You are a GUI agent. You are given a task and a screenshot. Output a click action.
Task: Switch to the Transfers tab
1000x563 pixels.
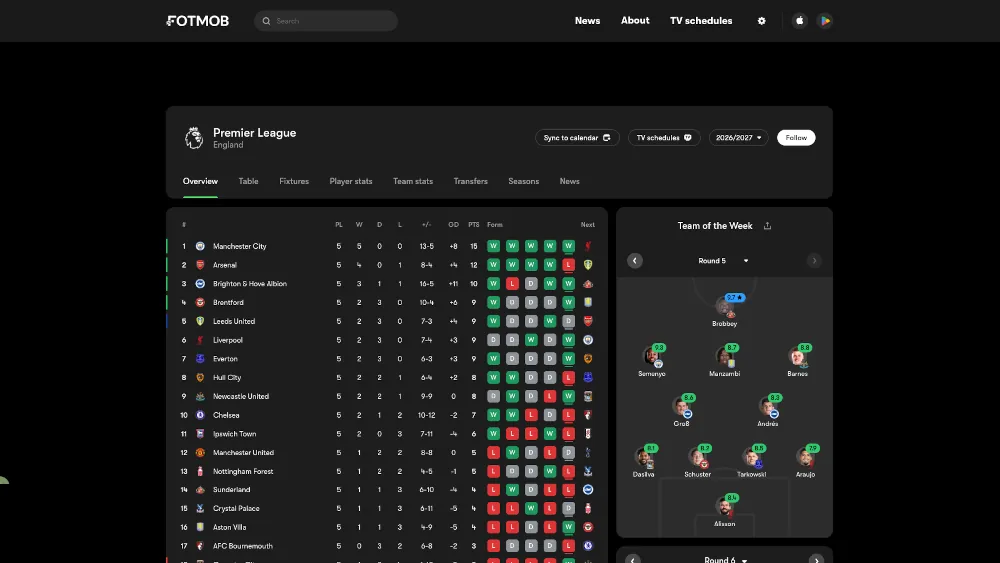pos(471,181)
